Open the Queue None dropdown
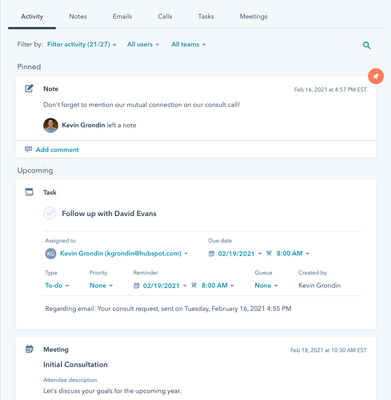 (266, 286)
